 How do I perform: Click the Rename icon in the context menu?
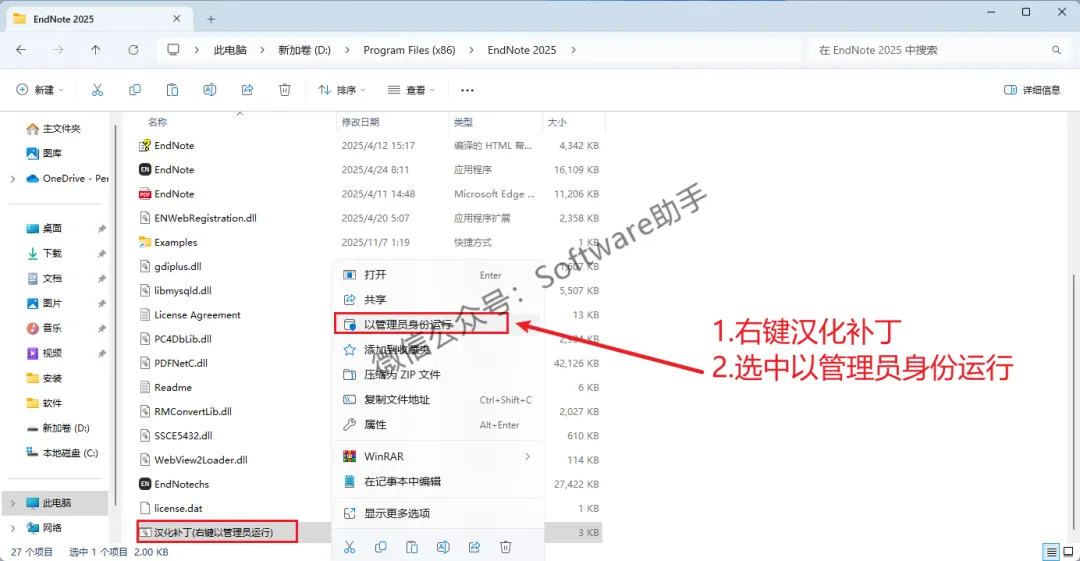tap(443, 547)
